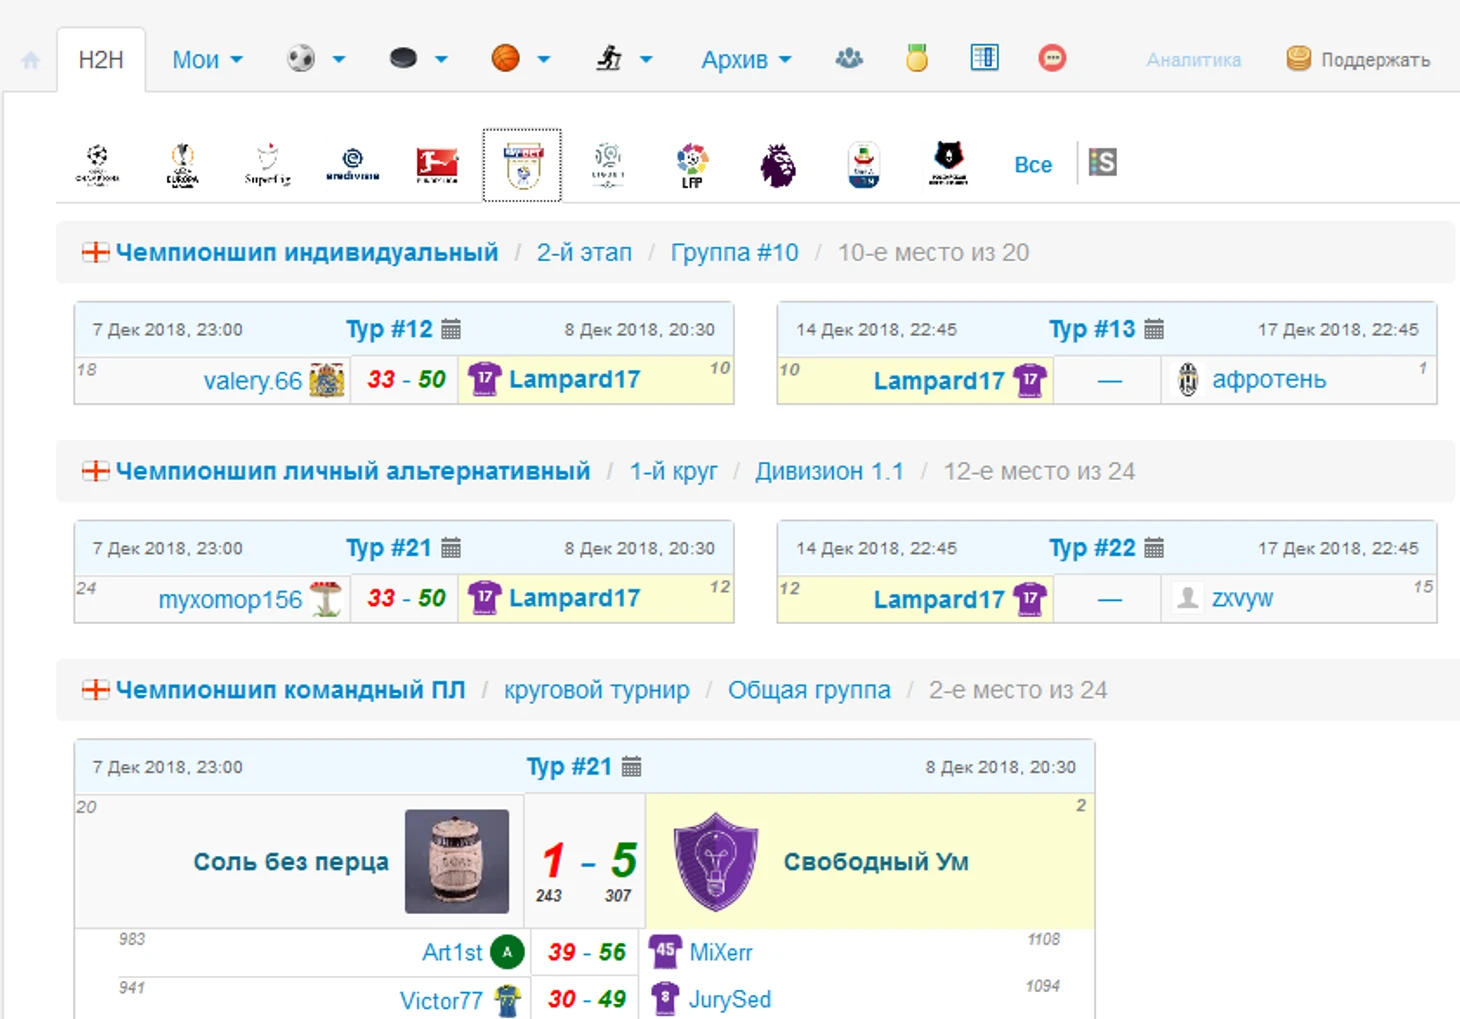Click the purple lightbulb shield logo
The image size is (1460, 1019).
click(715, 861)
